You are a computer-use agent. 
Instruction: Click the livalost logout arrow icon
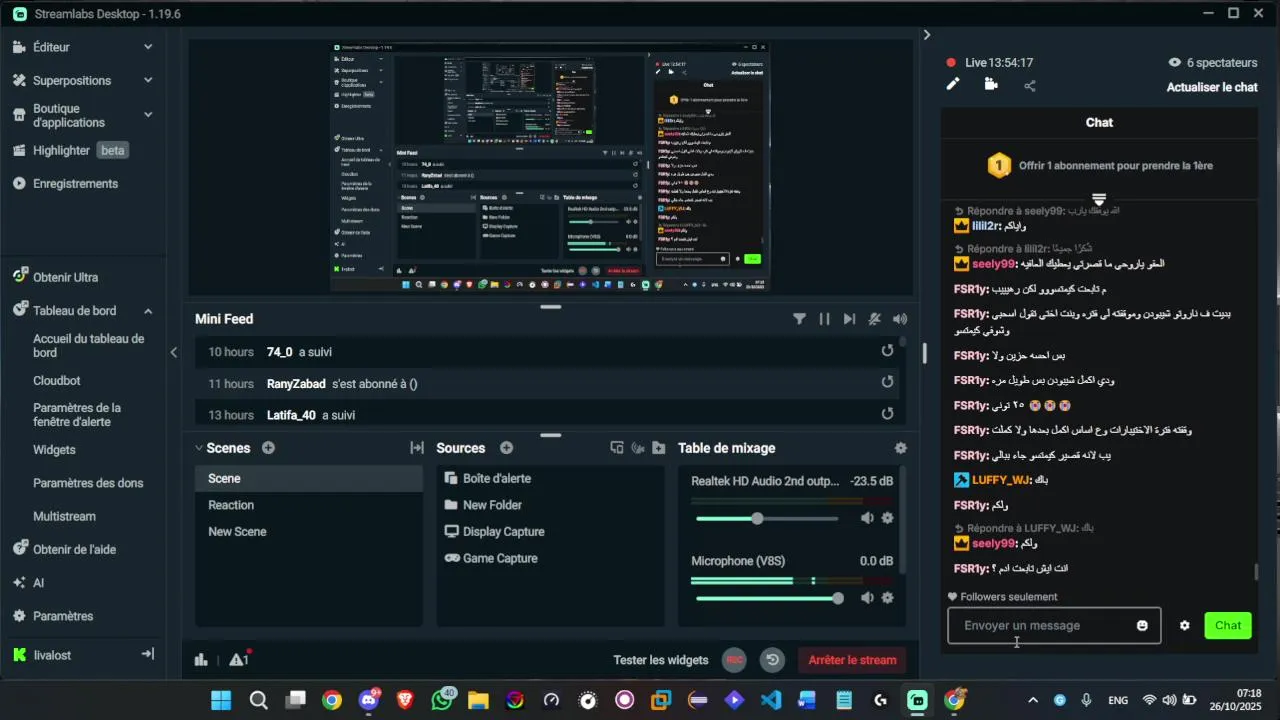coord(147,654)
